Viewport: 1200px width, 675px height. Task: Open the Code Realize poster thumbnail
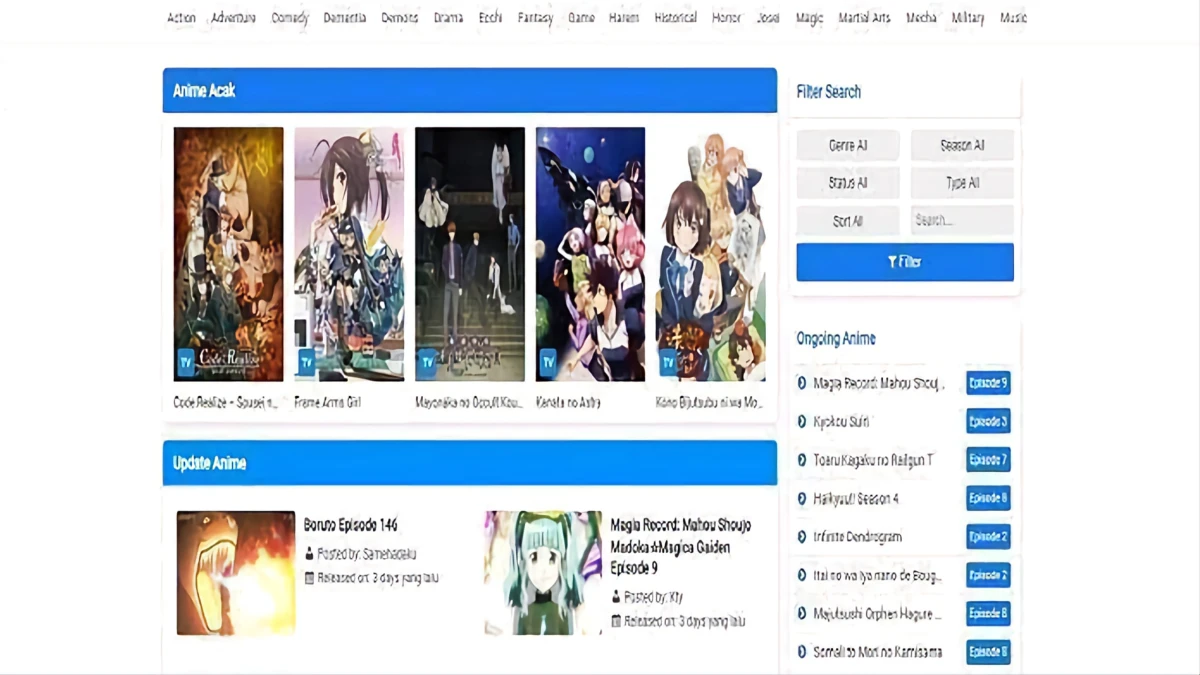228,254
